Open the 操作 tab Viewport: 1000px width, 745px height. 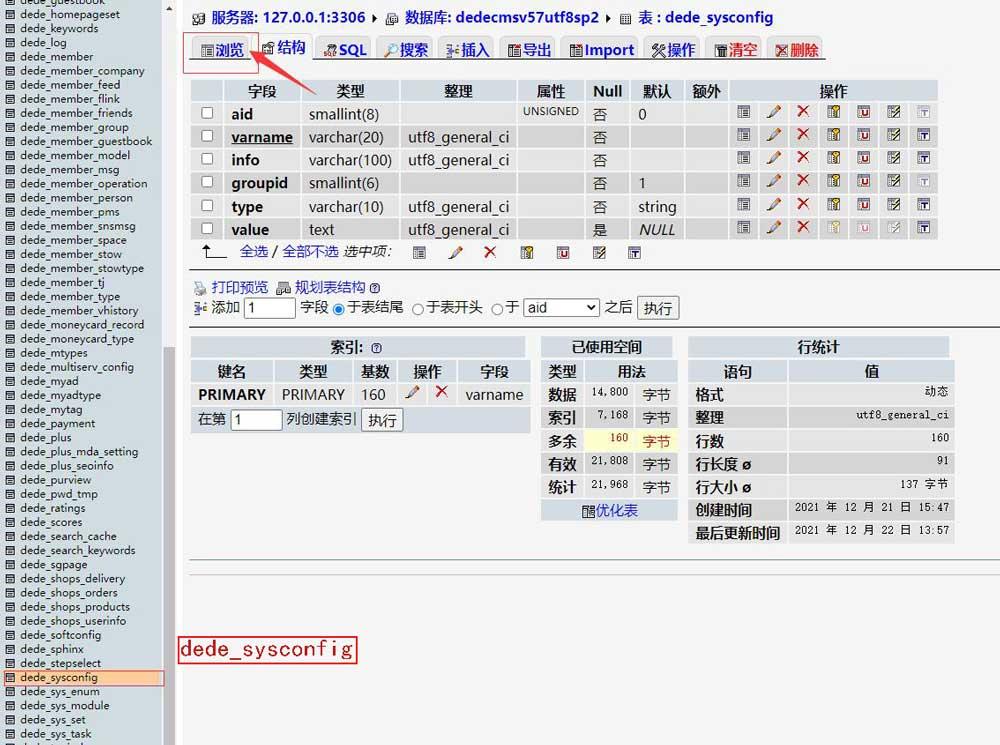[673, 50]
